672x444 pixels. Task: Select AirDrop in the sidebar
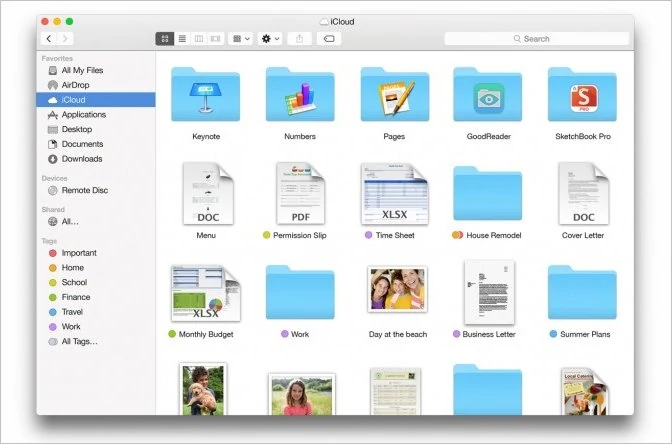96,85
